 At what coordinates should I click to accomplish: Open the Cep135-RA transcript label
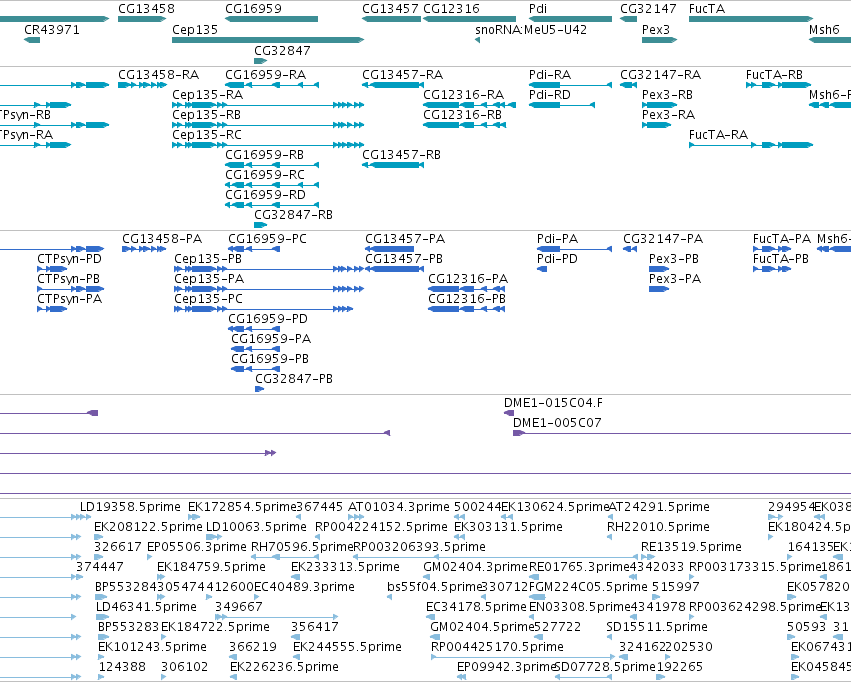pos(207,94)
